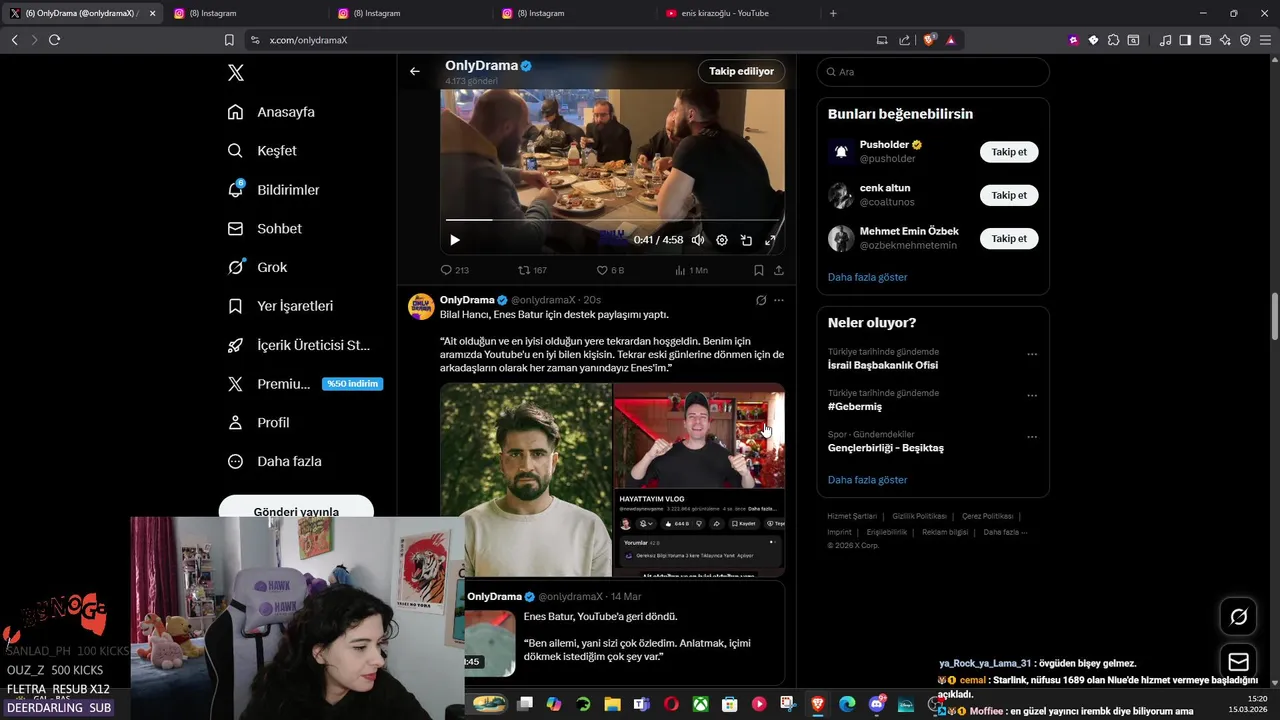Open Grok from the sidebar
1280x720 pixels.
tap(257, 268)
